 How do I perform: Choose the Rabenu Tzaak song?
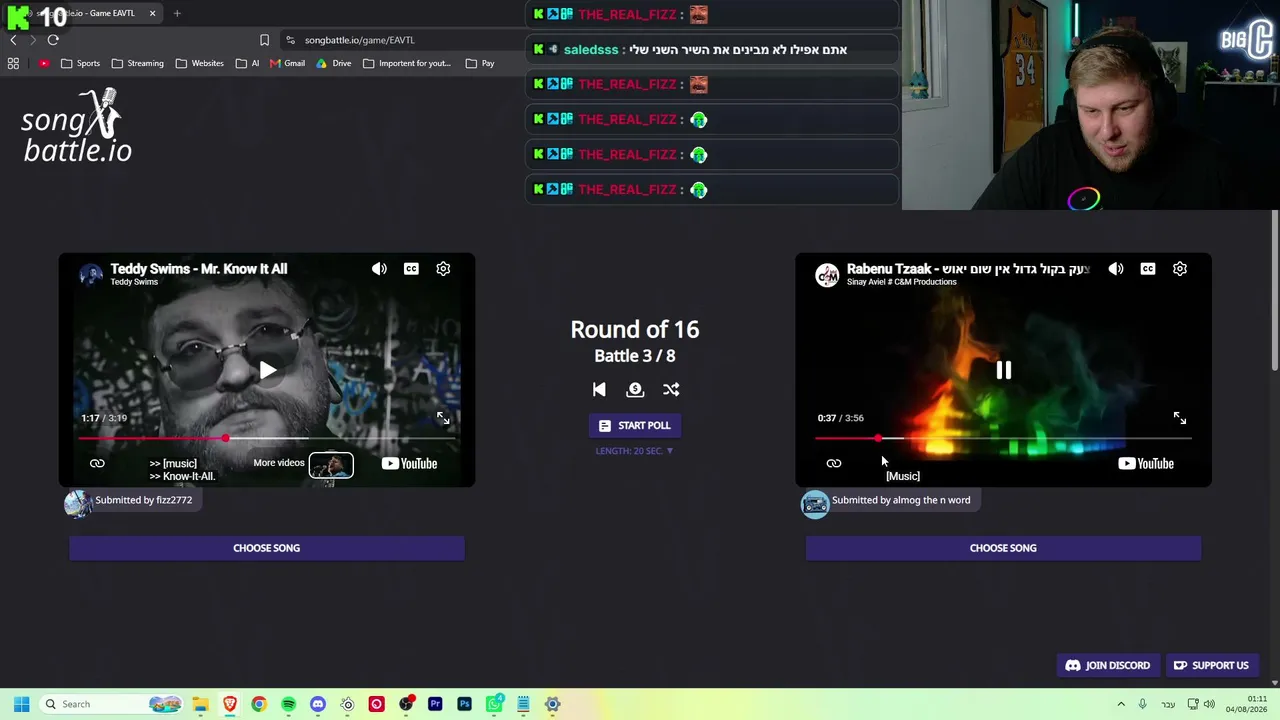pyautogui.click(x=1003, y=548)
